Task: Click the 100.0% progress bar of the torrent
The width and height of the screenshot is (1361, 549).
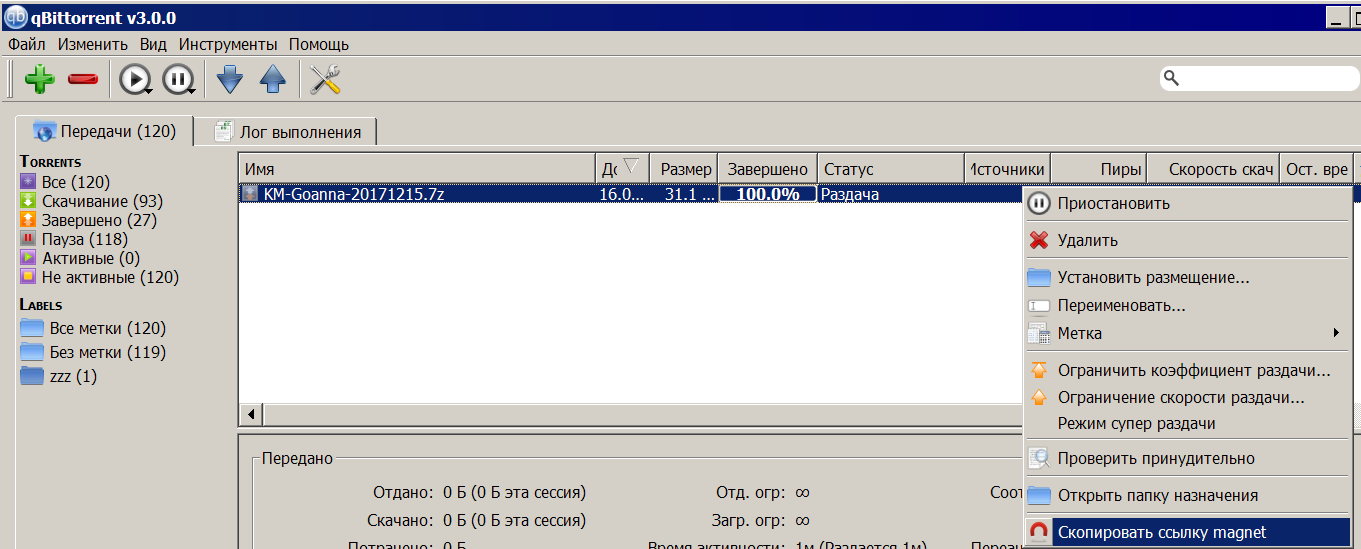Action: [767, 194]
